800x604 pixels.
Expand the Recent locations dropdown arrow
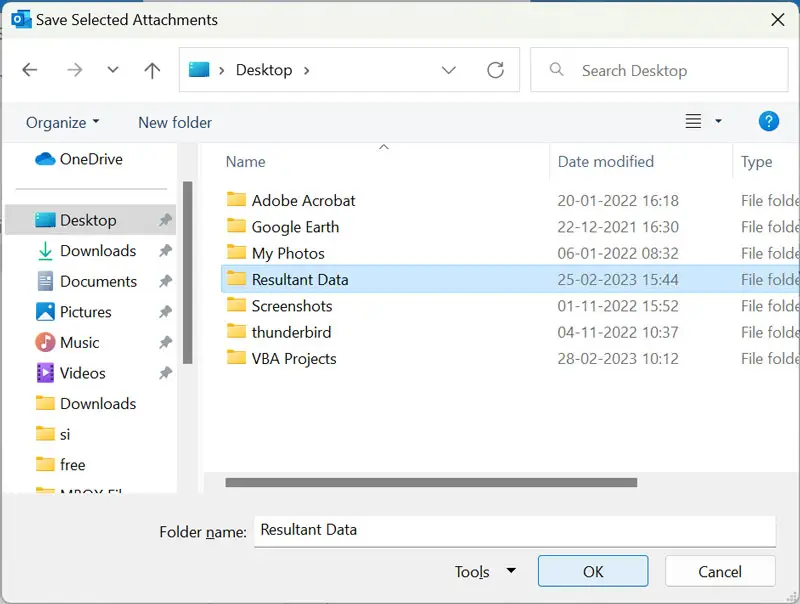click(113, 70)
